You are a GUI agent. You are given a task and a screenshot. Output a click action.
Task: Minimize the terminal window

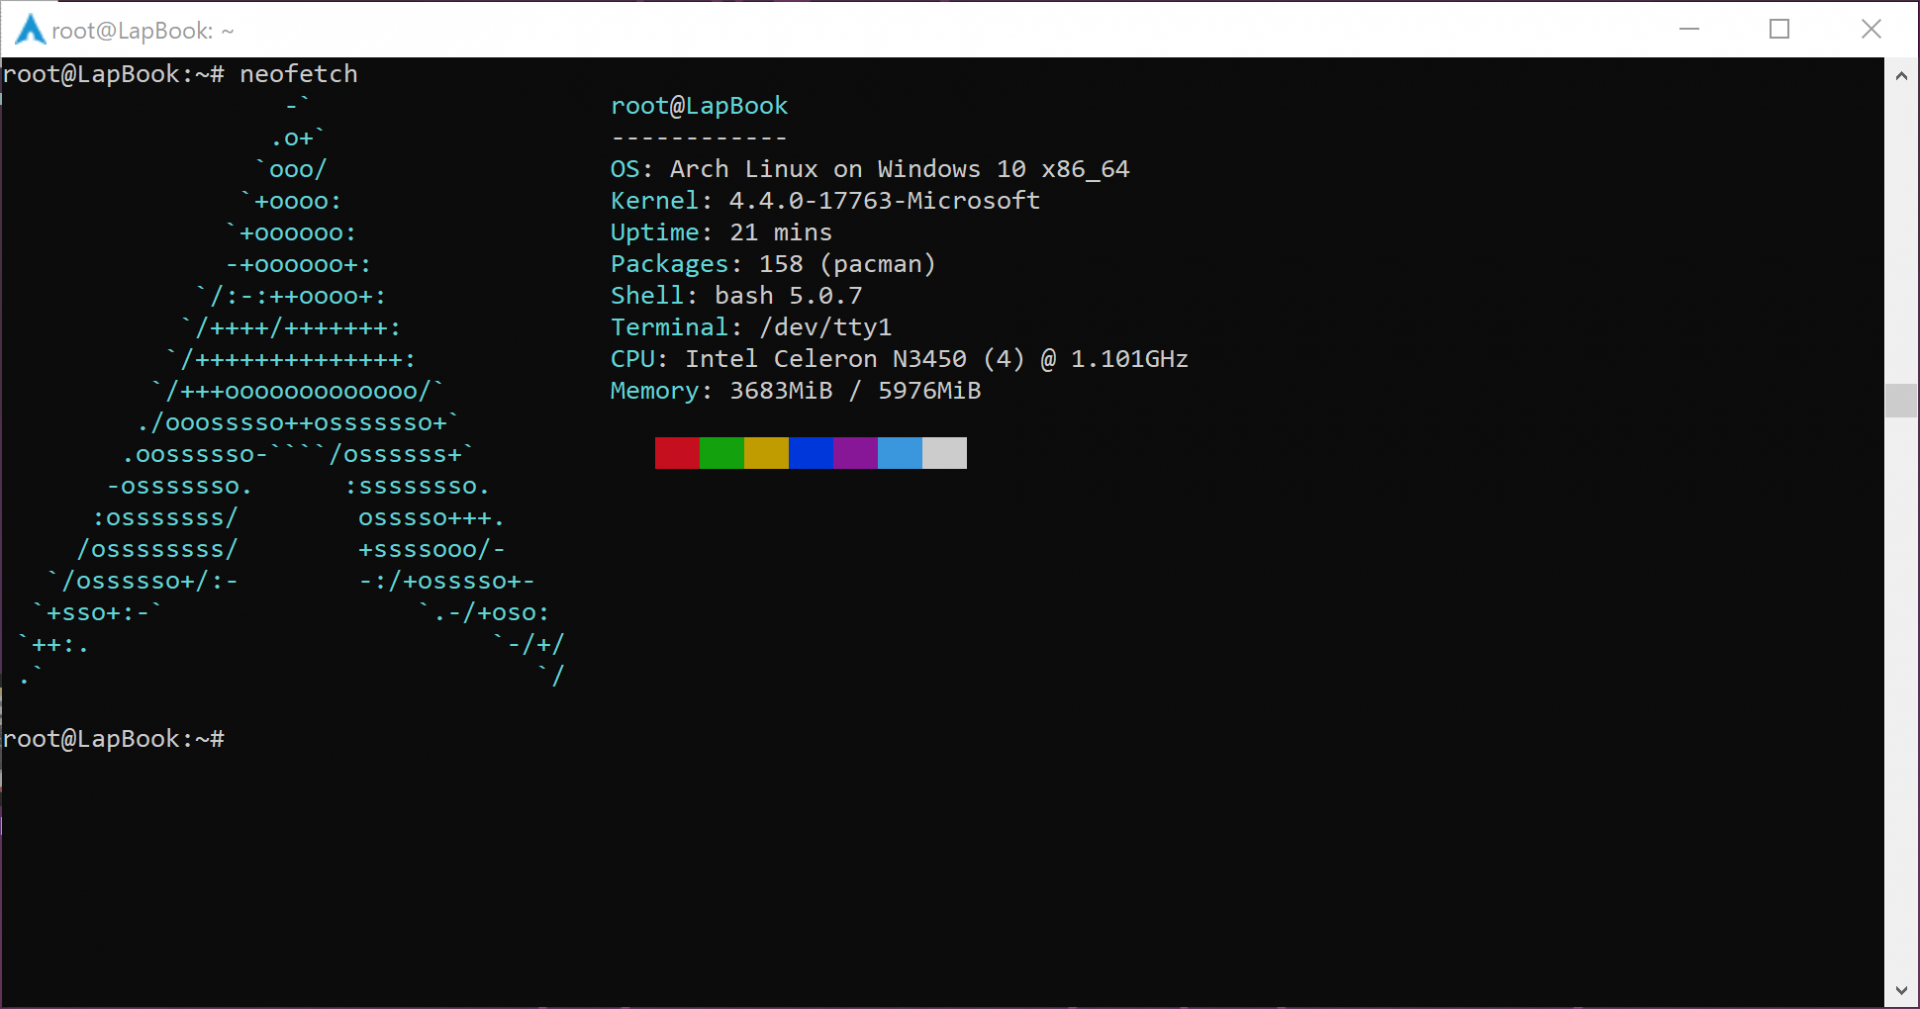(1689, 29)
